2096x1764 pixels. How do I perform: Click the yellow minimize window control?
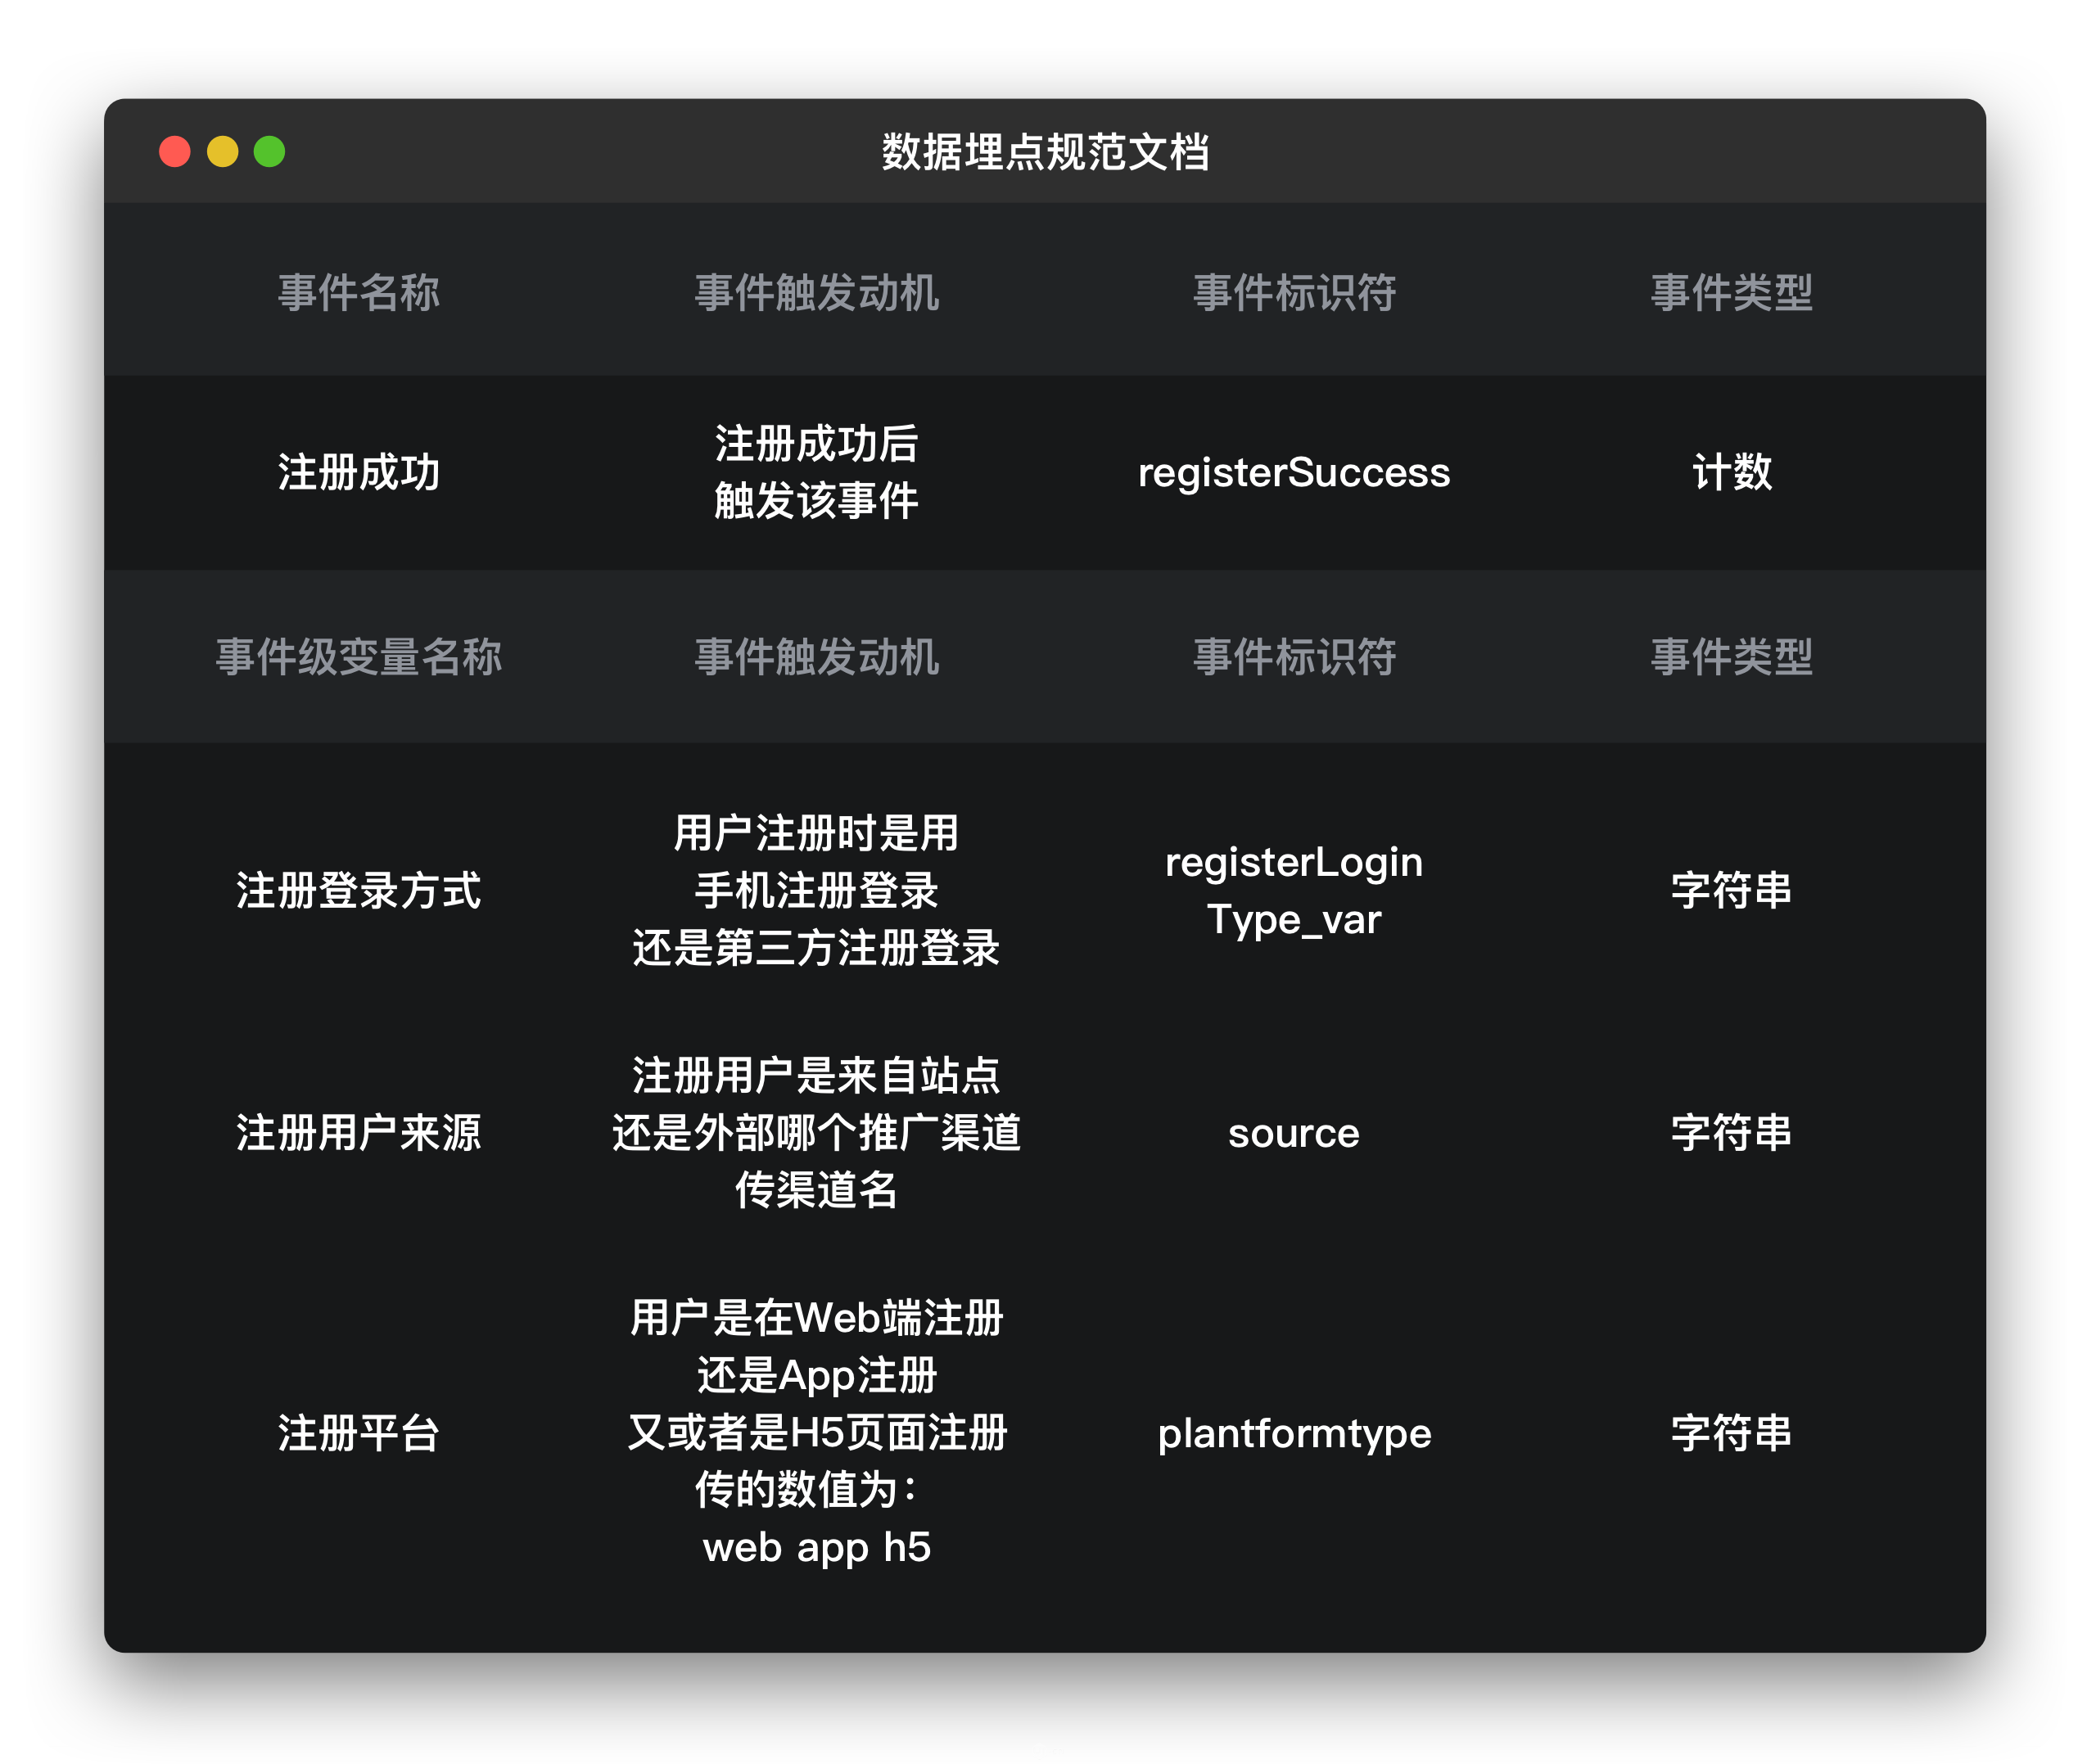click(x=222, y=151)
